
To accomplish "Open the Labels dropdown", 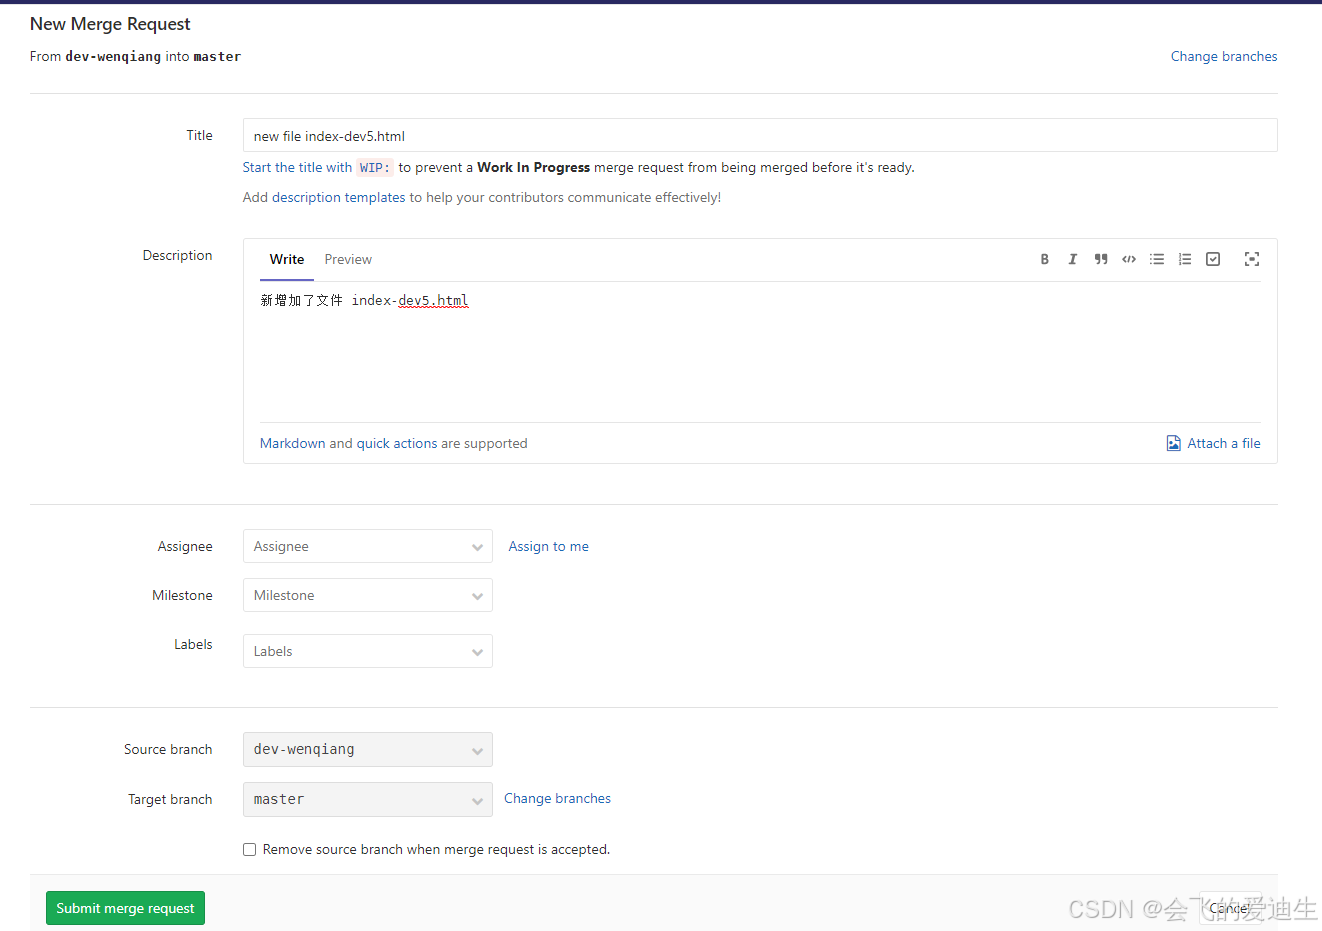I will 367,651.
